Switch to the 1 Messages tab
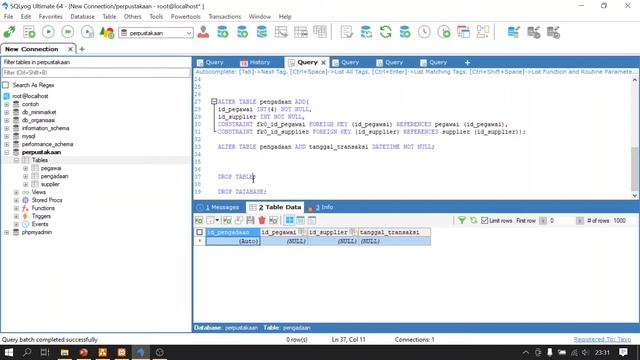Viewport: 640px width, 360px height. (x=218, y=207)
